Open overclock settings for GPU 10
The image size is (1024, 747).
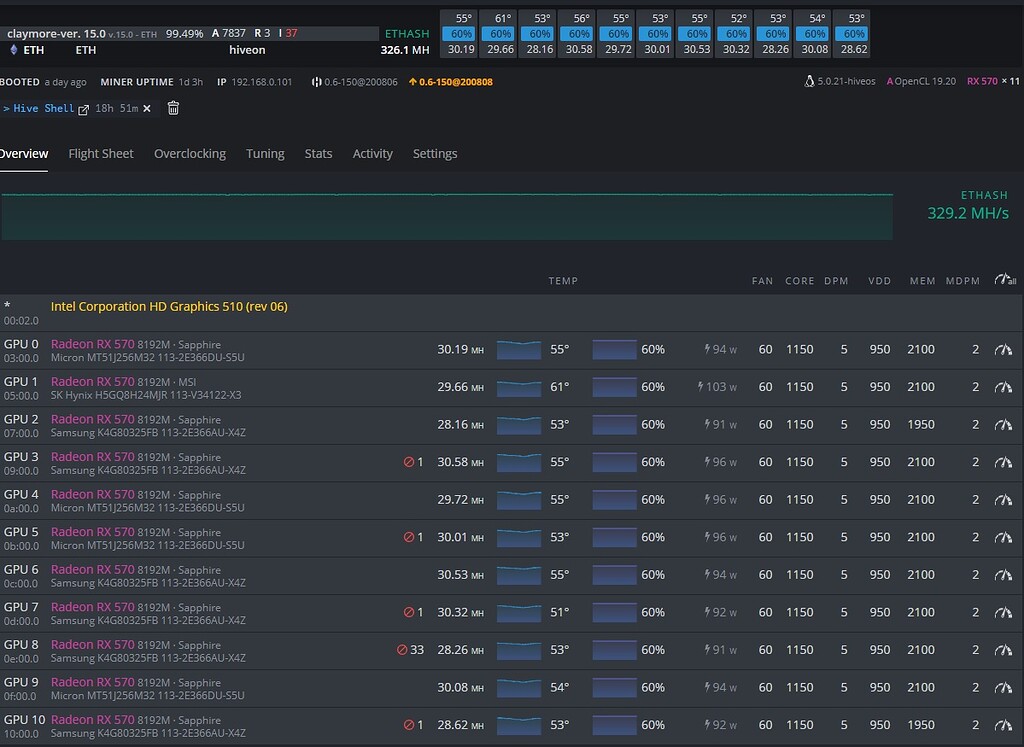(1002, 725)
